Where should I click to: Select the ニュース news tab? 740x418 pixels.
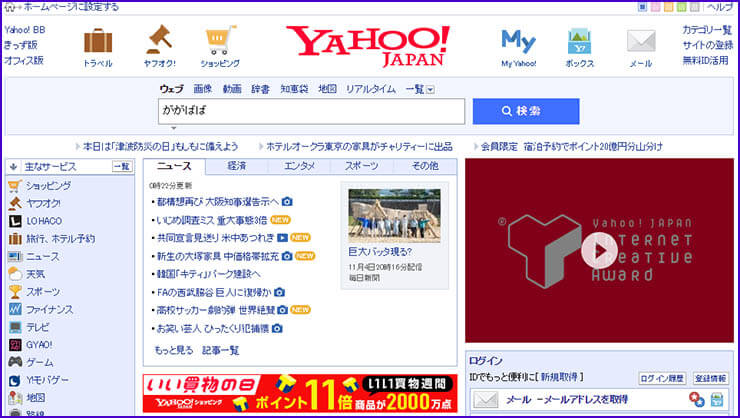(x=174, y=166)
